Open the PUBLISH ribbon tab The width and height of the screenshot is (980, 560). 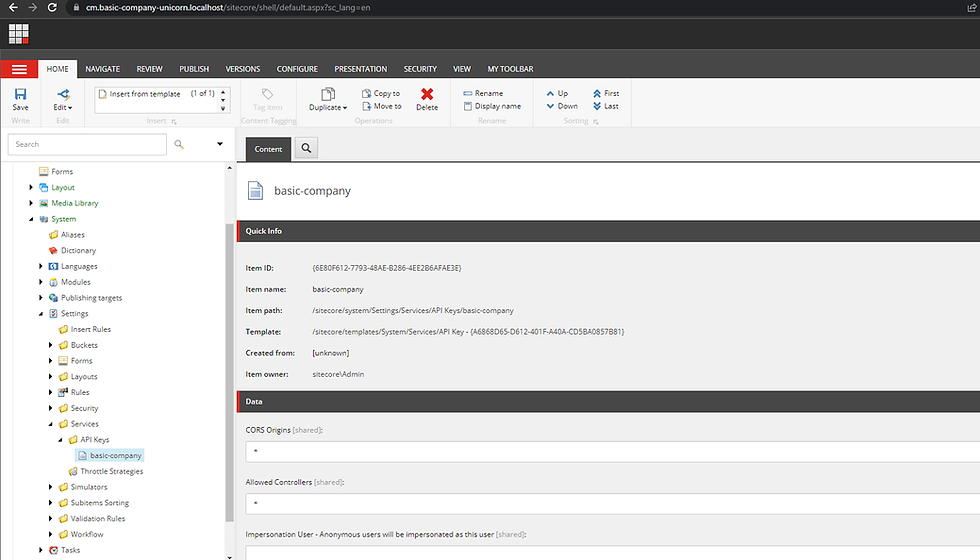click(194, 69)
